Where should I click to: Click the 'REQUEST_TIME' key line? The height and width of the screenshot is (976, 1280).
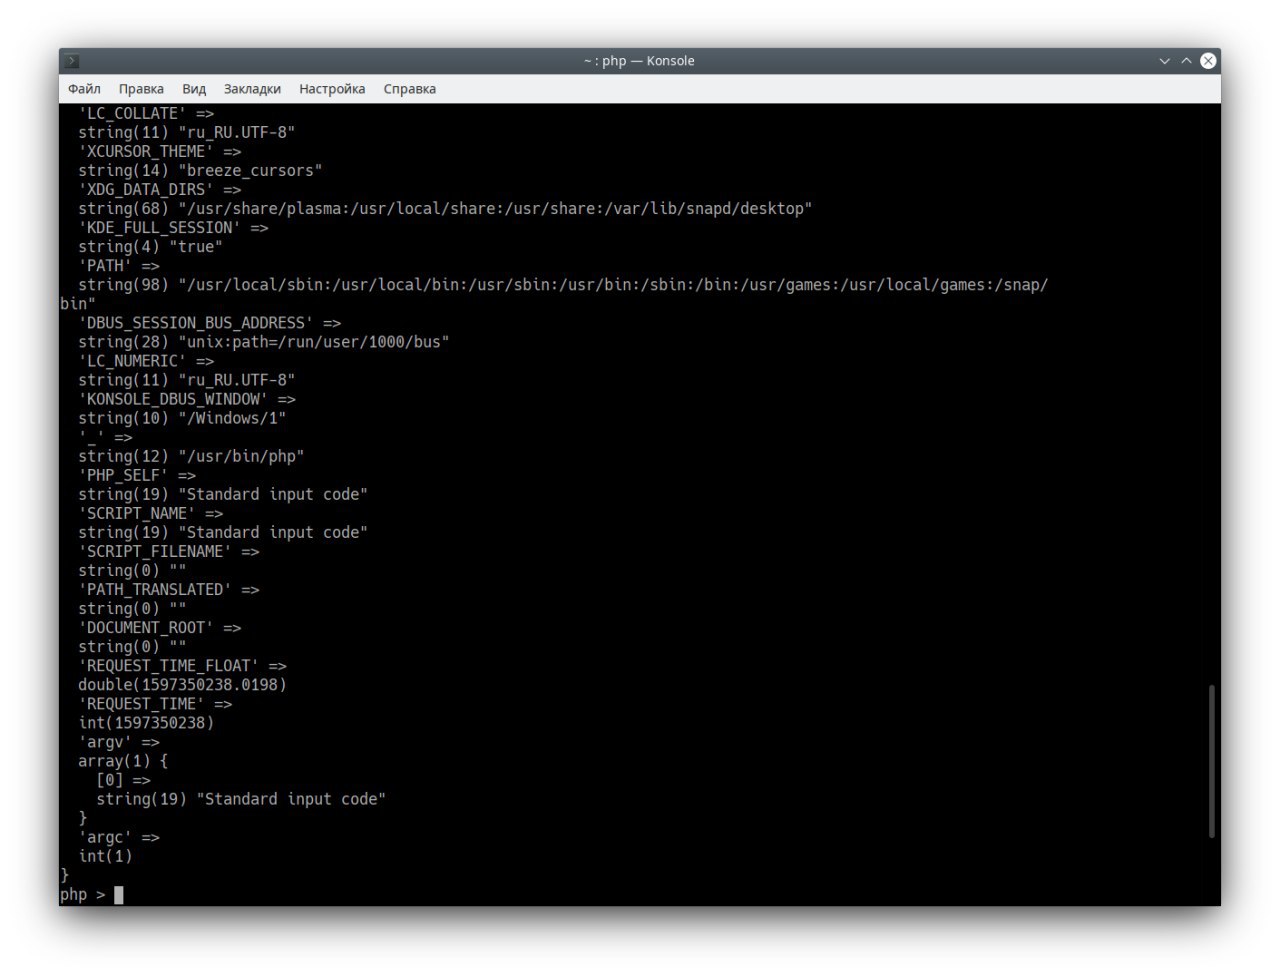tap(155, 703)
